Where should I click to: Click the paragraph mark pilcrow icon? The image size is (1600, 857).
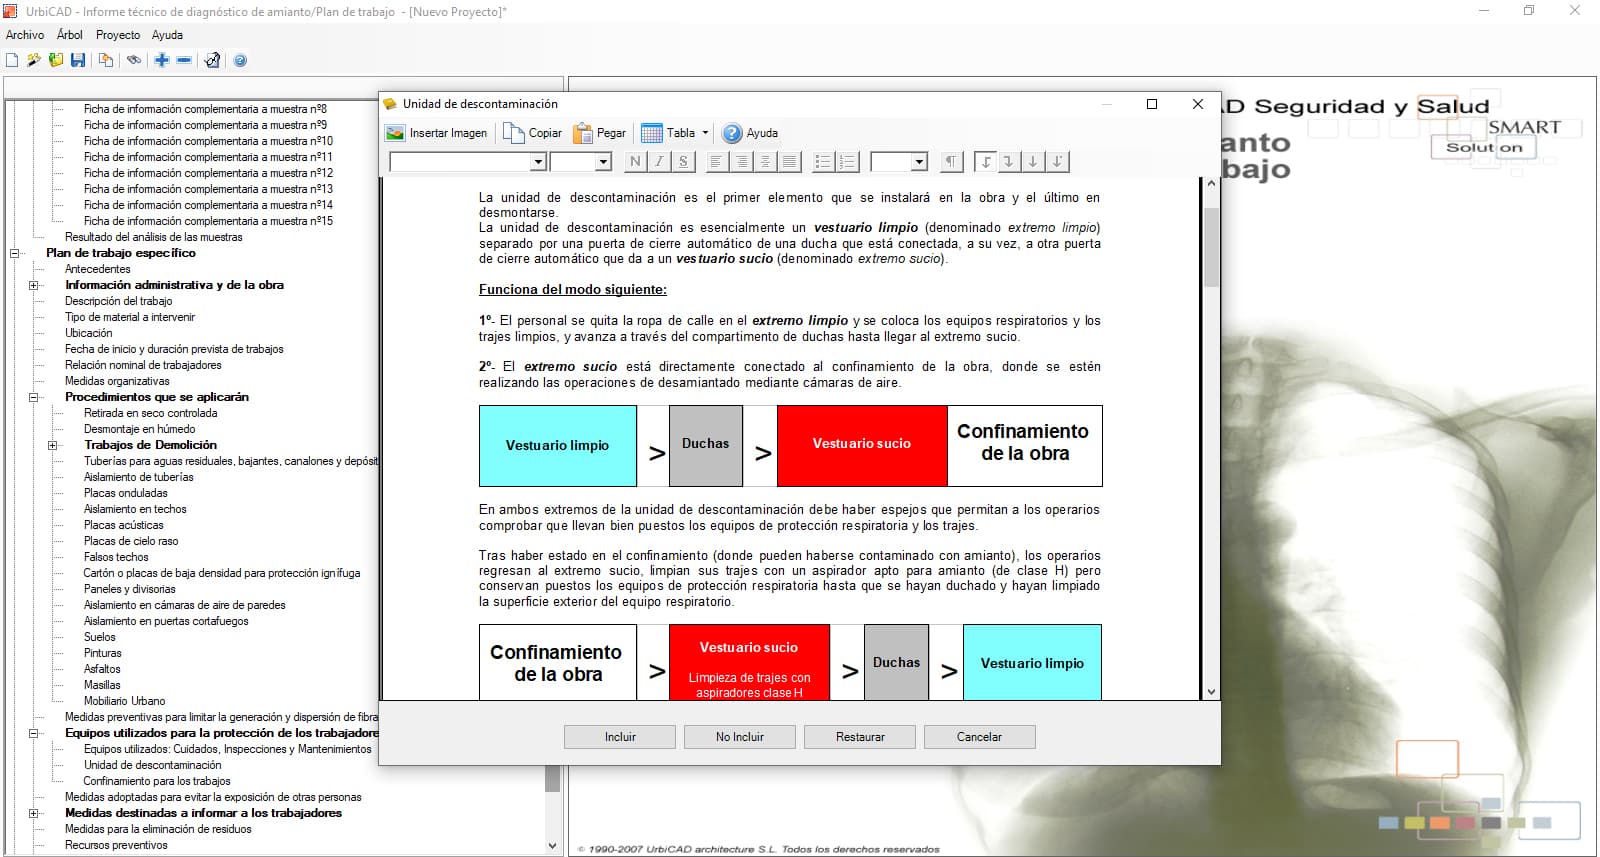coord(951,162)
